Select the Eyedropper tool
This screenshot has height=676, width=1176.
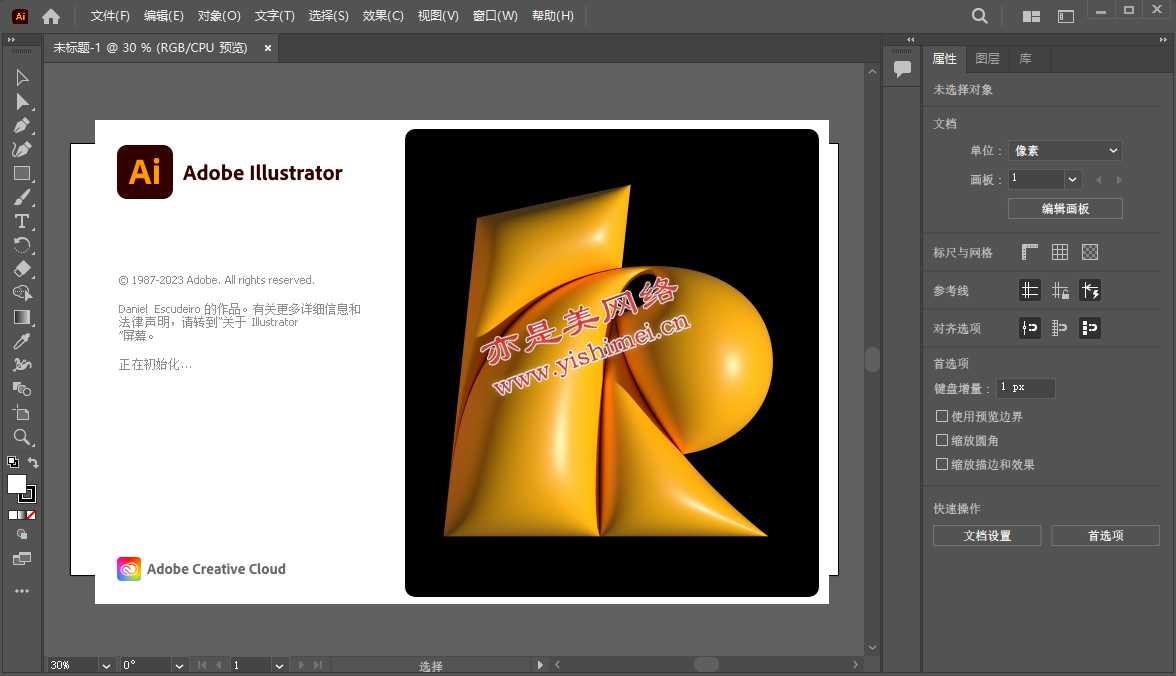(22, 341)
